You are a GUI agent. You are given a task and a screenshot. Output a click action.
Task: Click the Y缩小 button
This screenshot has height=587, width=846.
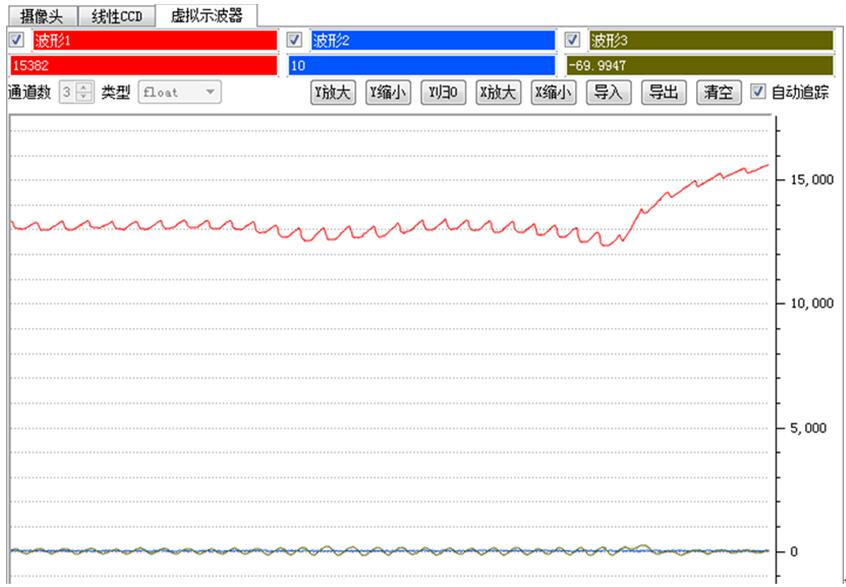tap(388, 92)
